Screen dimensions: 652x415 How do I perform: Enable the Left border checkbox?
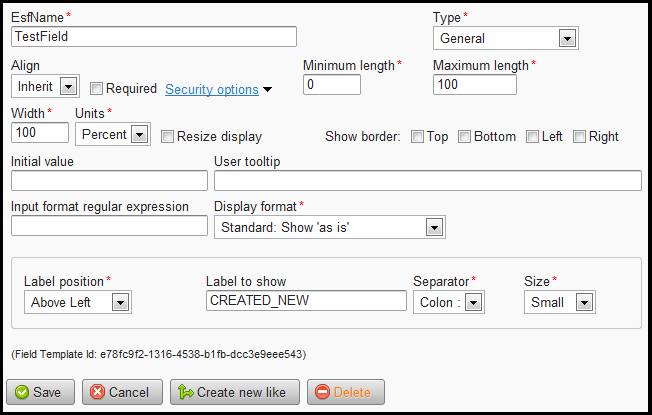pyautogui.click(x=533, y=137)
